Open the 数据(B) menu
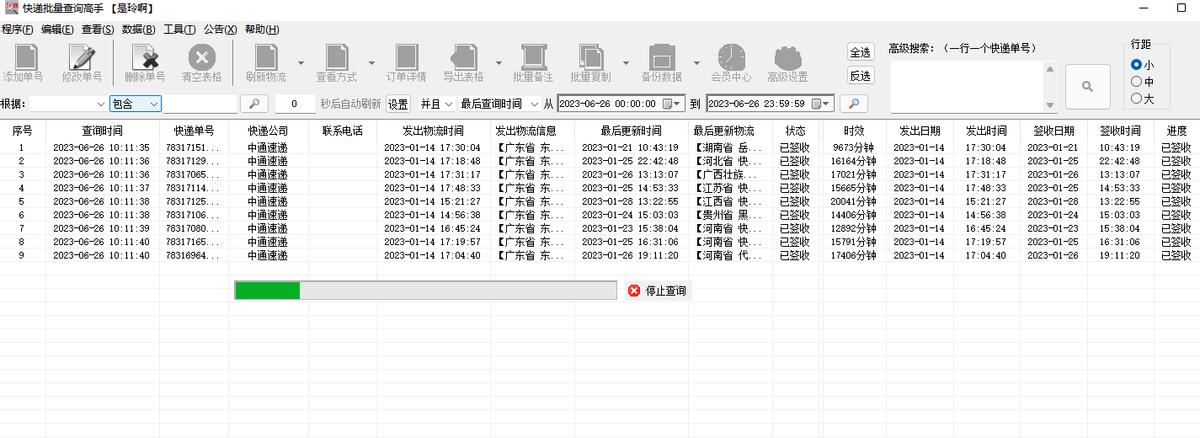 [139, 29]
